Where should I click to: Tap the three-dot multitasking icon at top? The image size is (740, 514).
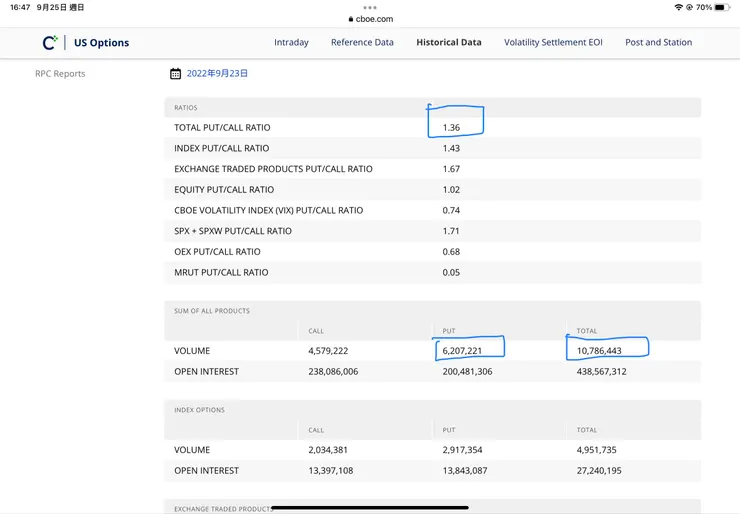370,7
